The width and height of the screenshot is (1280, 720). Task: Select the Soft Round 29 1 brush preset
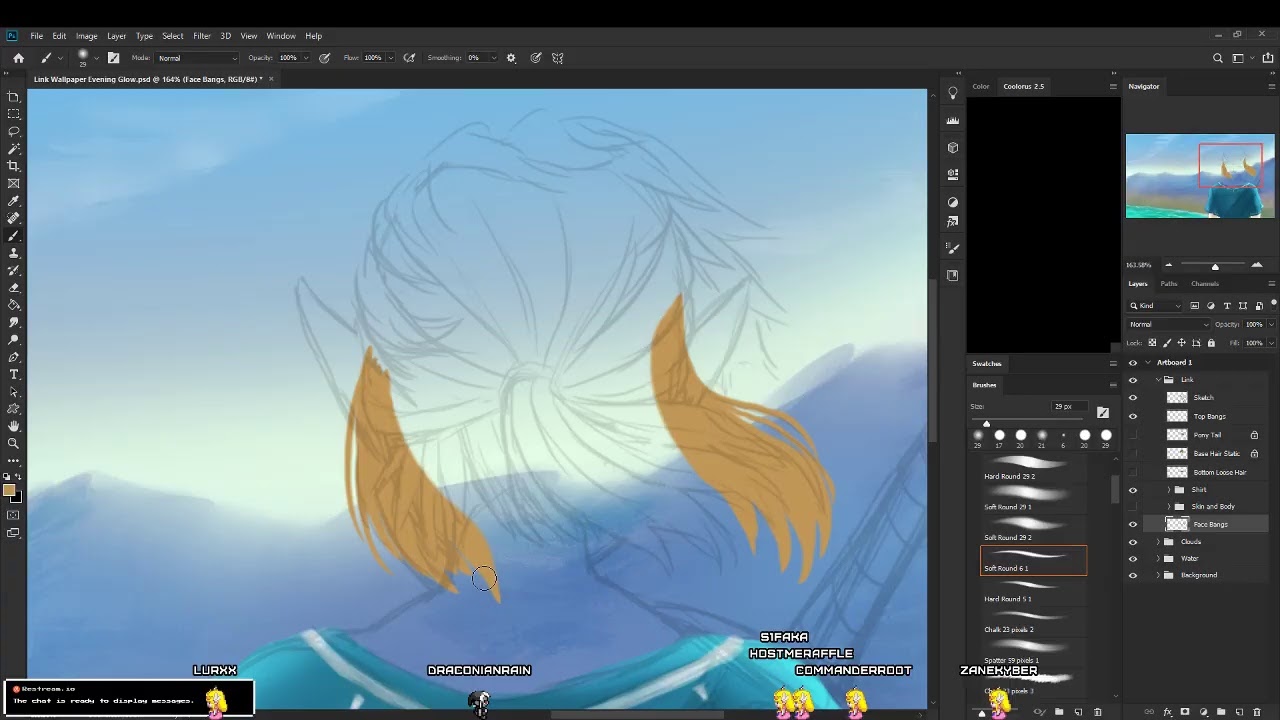click(1033, 499)
